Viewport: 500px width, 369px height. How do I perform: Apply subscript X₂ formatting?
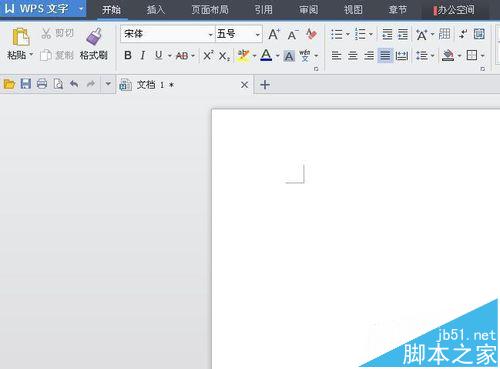pos(224,56)
